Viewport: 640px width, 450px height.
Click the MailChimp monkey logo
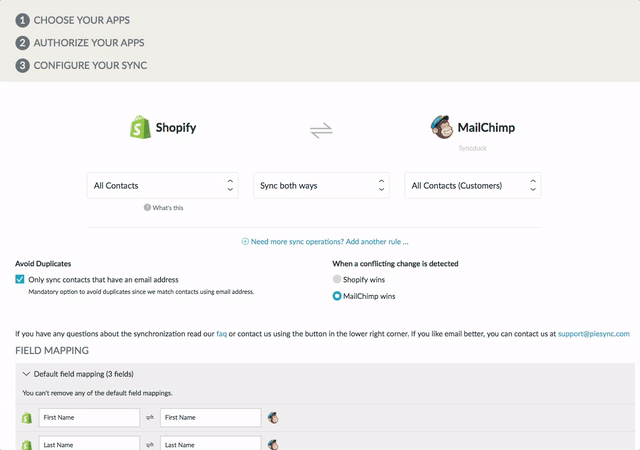point(442,127)
